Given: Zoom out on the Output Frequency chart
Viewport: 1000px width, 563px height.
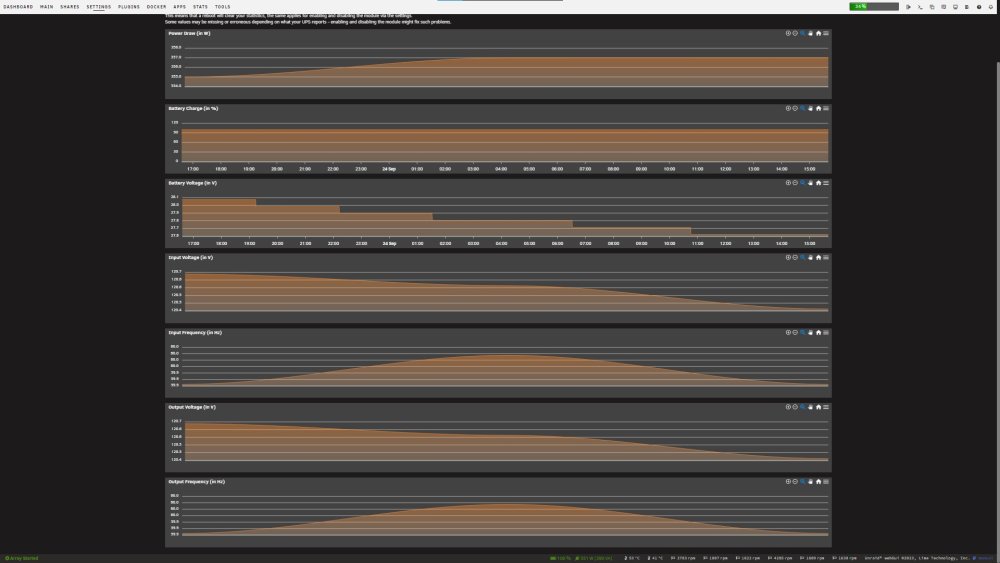Looking at the screenshot, I should 795,481.
